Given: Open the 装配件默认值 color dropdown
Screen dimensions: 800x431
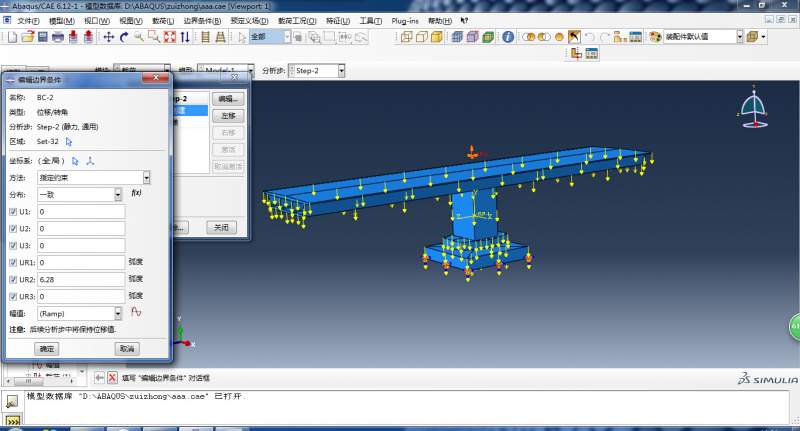Looking at the screenshot, I should [x=740, y=37].
